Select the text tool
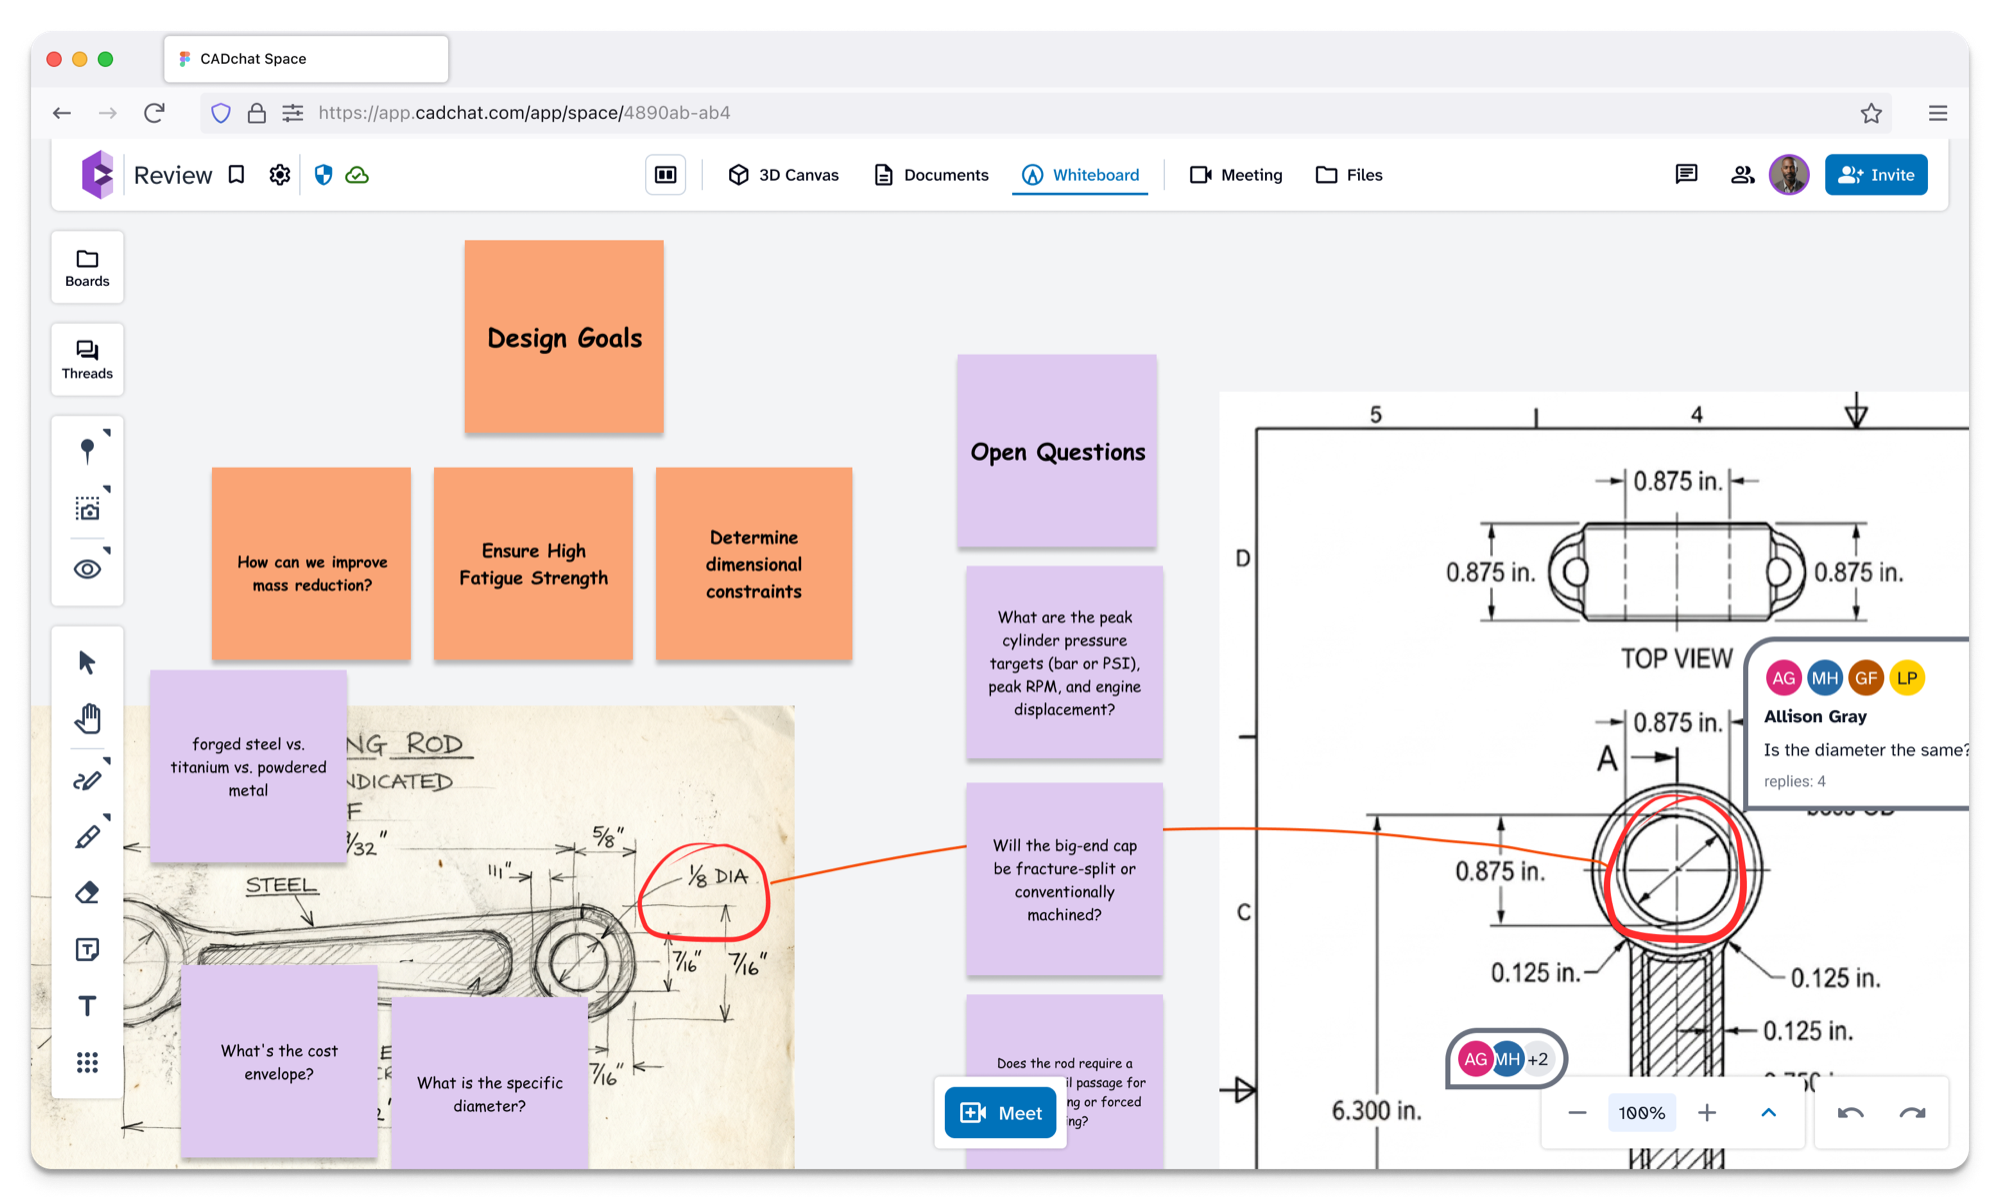This screenshot has width=2000, height=1200. pyautogui.click(x=87, y=1006)
